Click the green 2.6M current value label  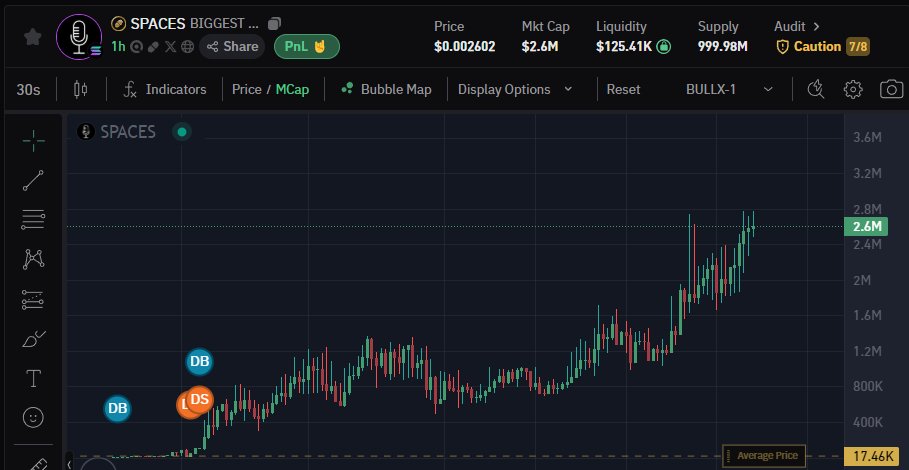point(866,227)
